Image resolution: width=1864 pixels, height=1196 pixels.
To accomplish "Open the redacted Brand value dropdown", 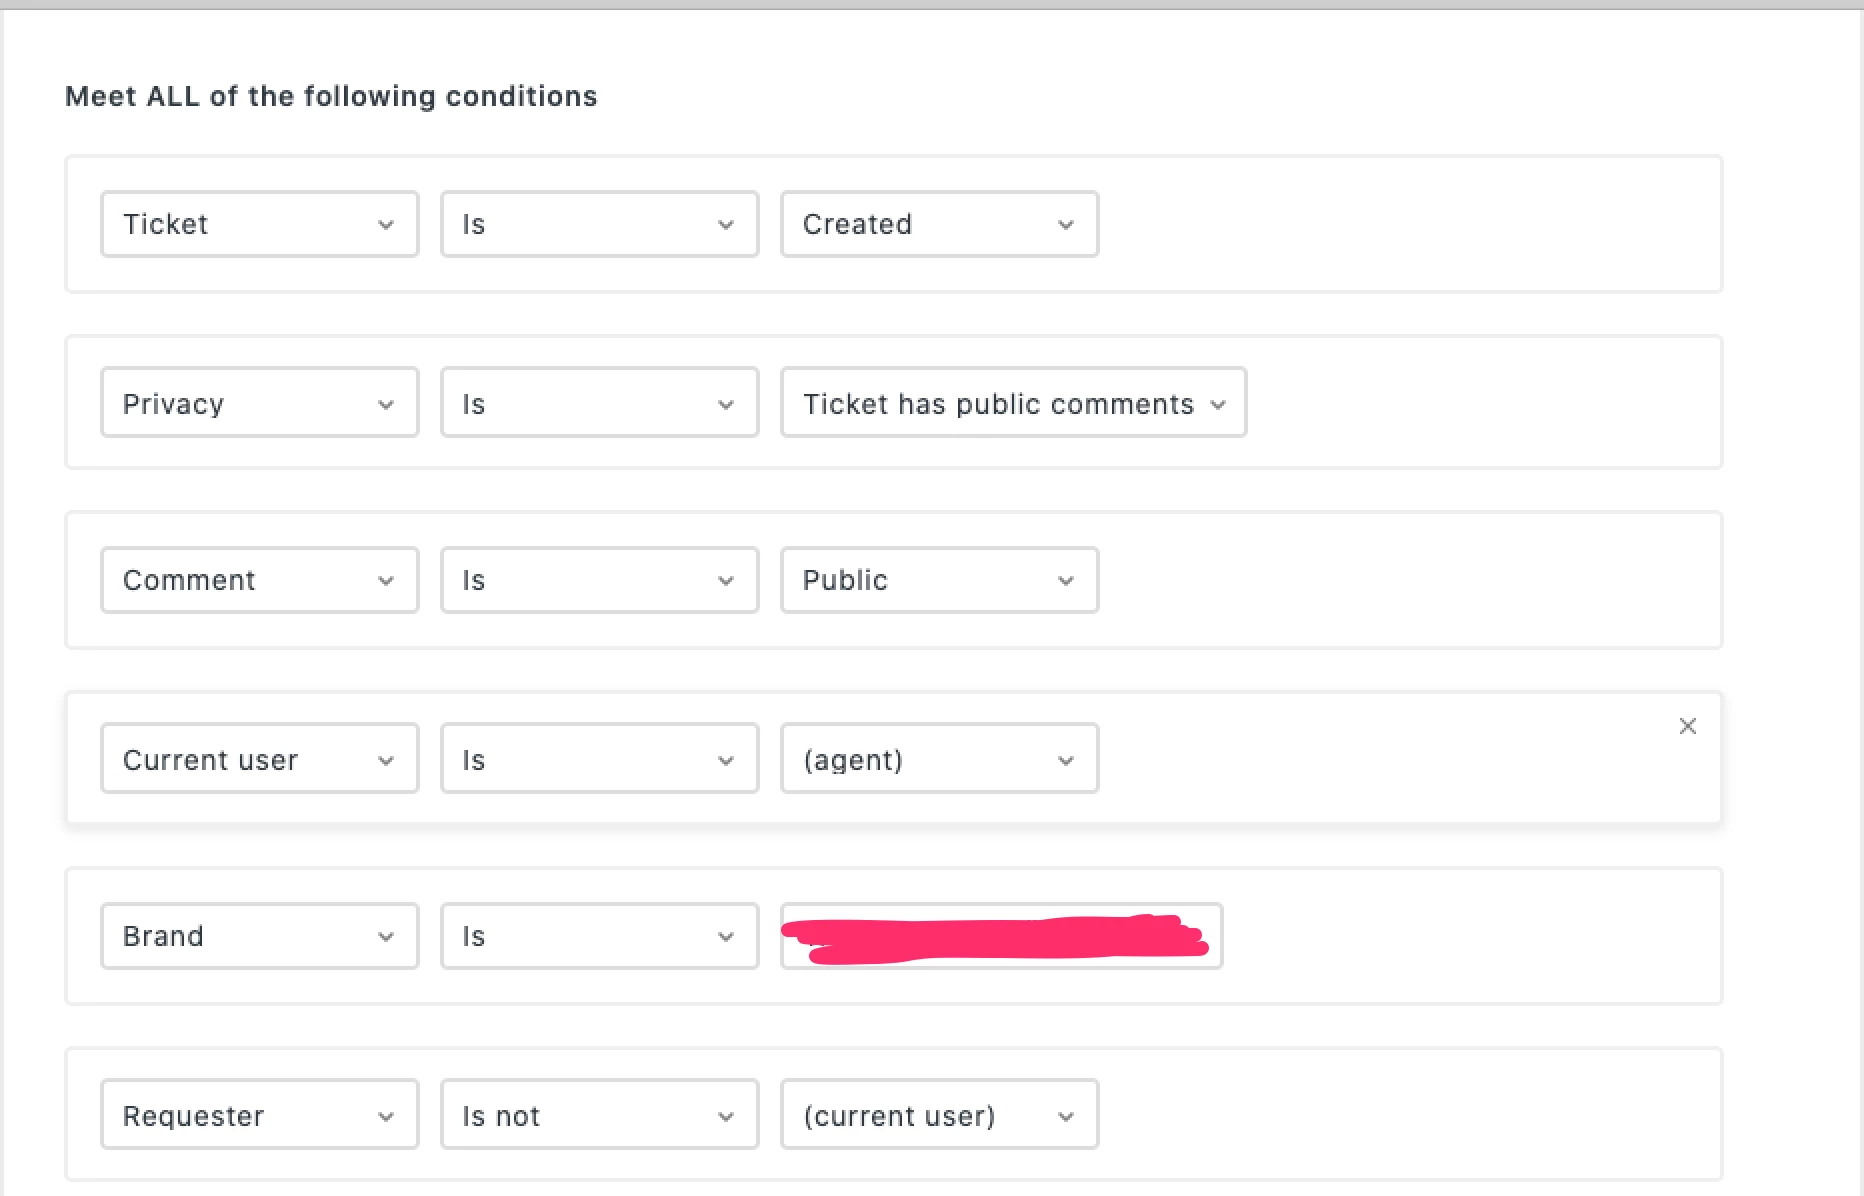I will coord(1001,936).
